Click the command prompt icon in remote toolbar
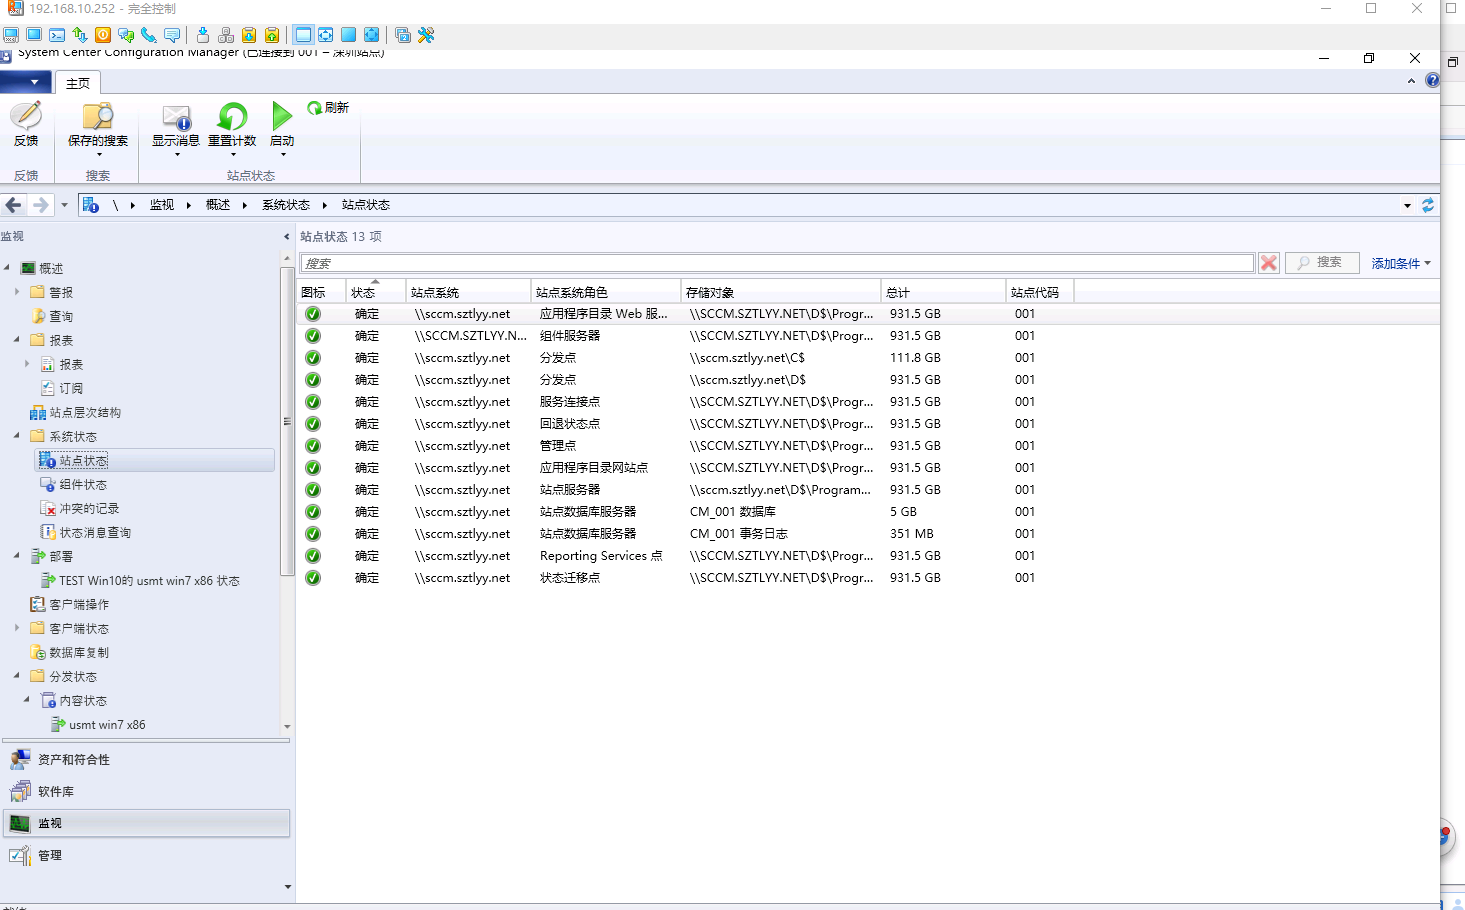 coord(57,35)
